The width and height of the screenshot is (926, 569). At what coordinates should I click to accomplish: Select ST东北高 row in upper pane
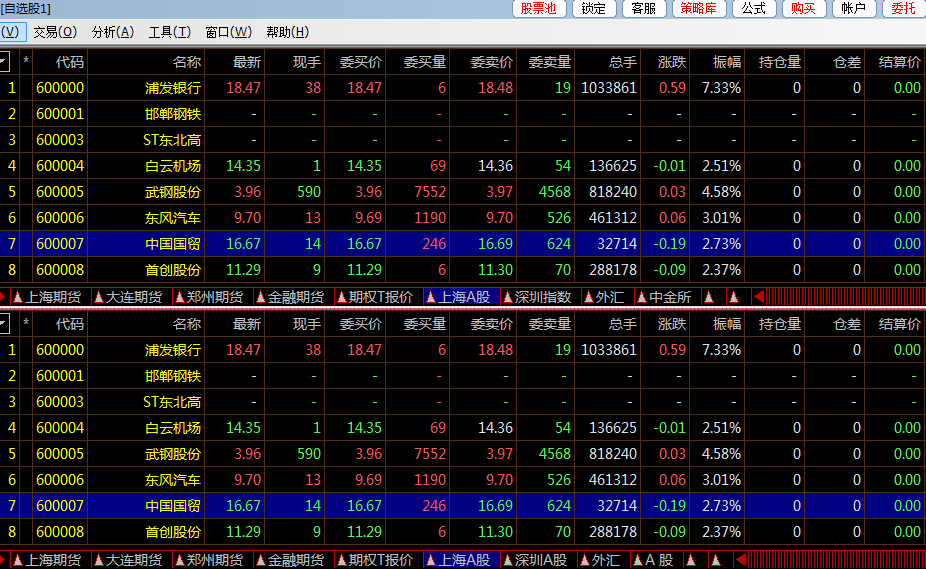tap(463, 140)
